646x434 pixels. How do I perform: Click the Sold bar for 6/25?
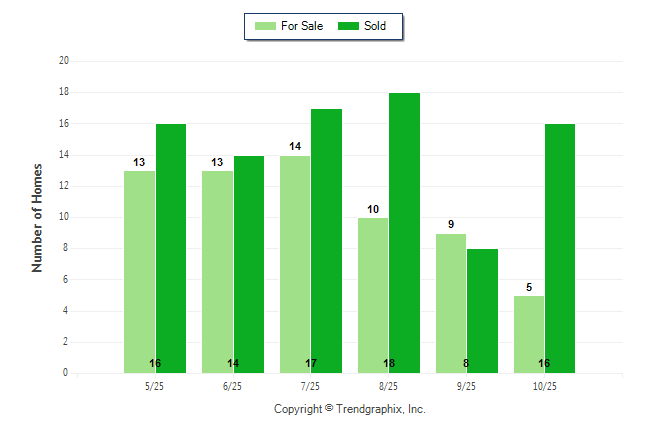click(249, 264)
